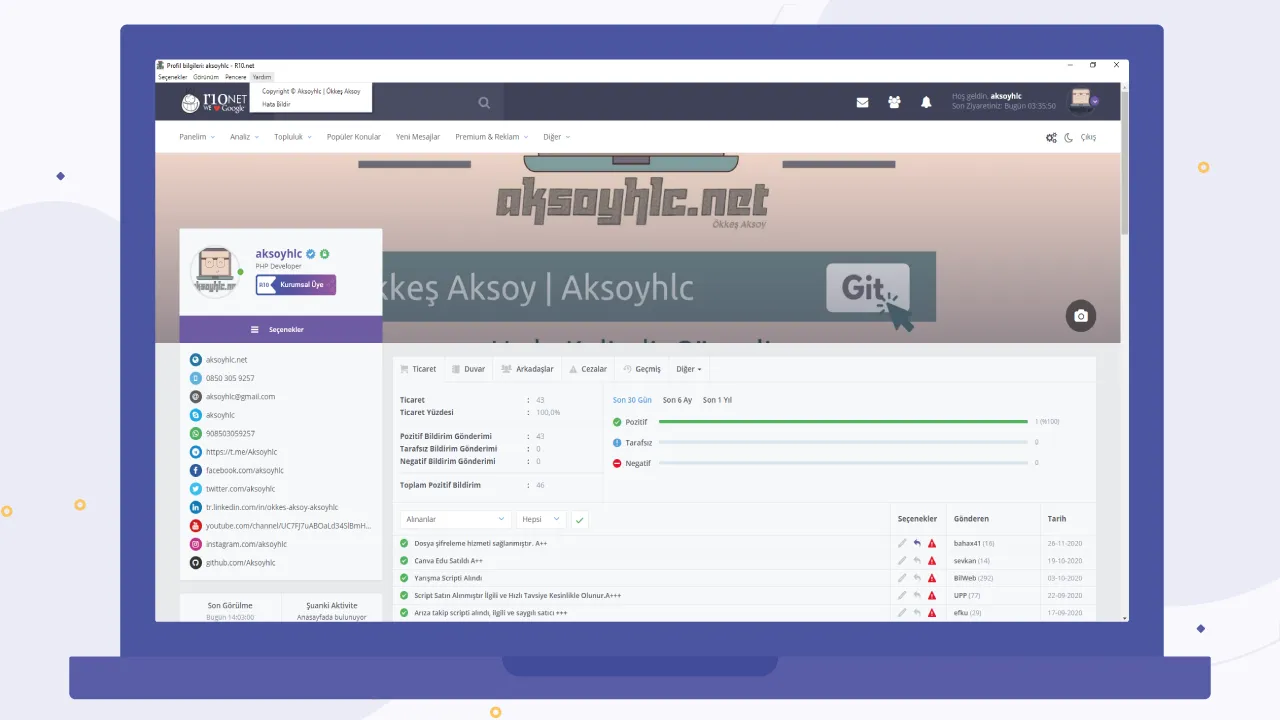Open github.com/Aksoyhlc link
The height and width of the screenshot is (720, 1280).
coord(240,563)
